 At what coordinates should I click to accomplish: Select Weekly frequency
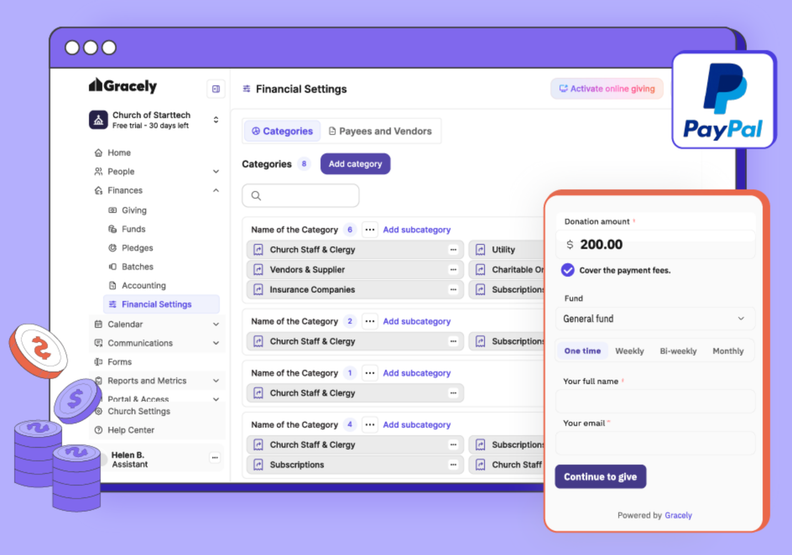629,351
